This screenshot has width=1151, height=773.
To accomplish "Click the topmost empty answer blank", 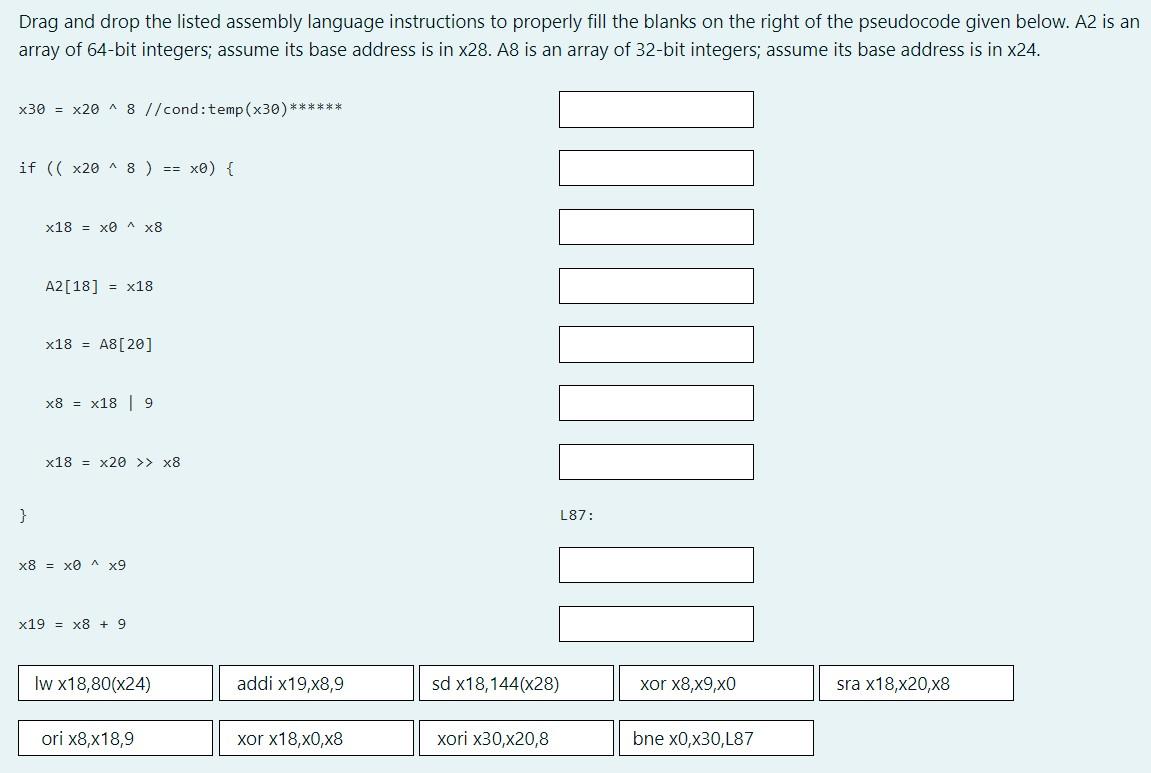I will 656,109.
